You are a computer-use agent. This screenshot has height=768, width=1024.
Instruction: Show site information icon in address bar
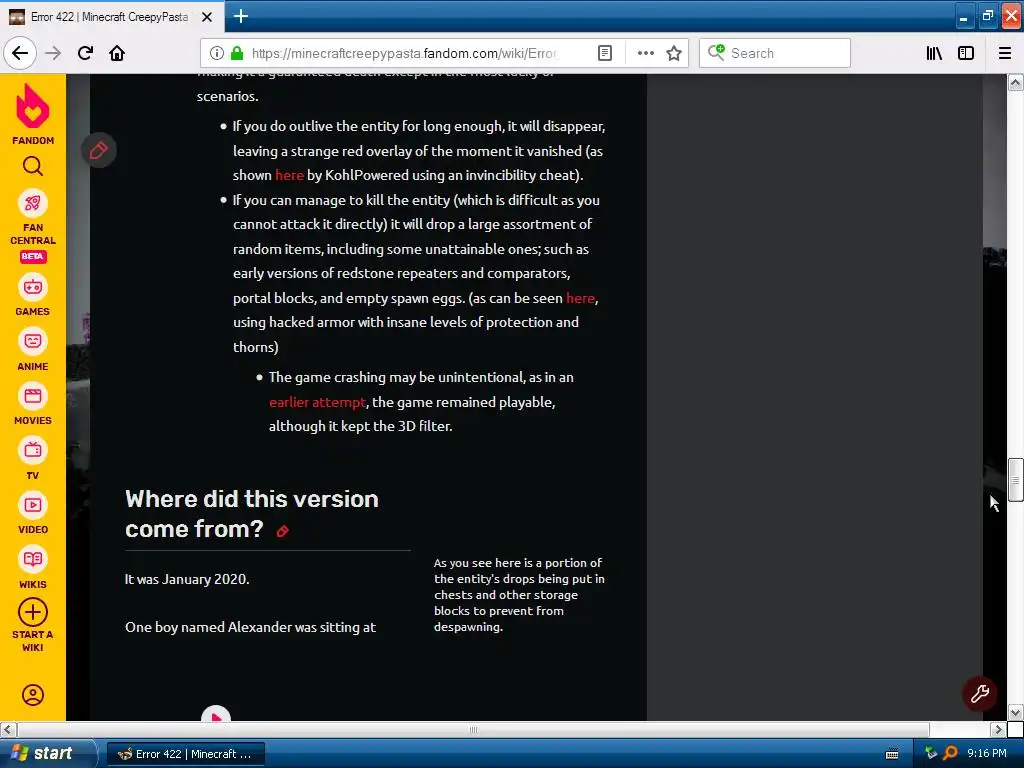(x=217, y=53)
